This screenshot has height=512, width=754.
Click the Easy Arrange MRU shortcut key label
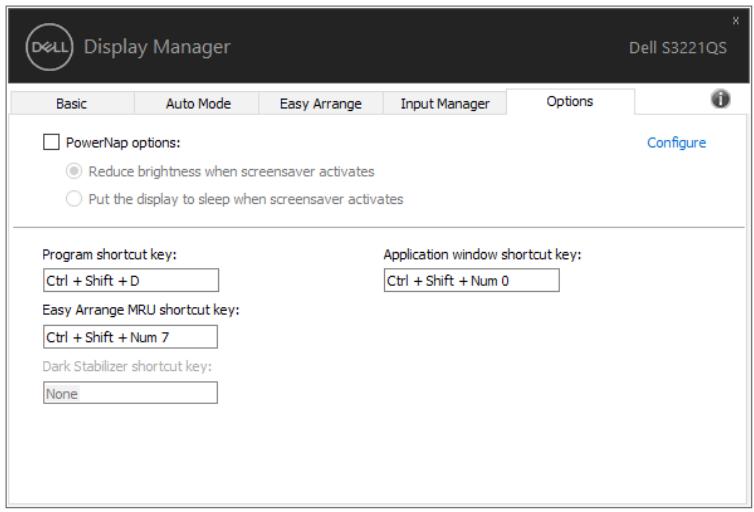pos(141,310)
